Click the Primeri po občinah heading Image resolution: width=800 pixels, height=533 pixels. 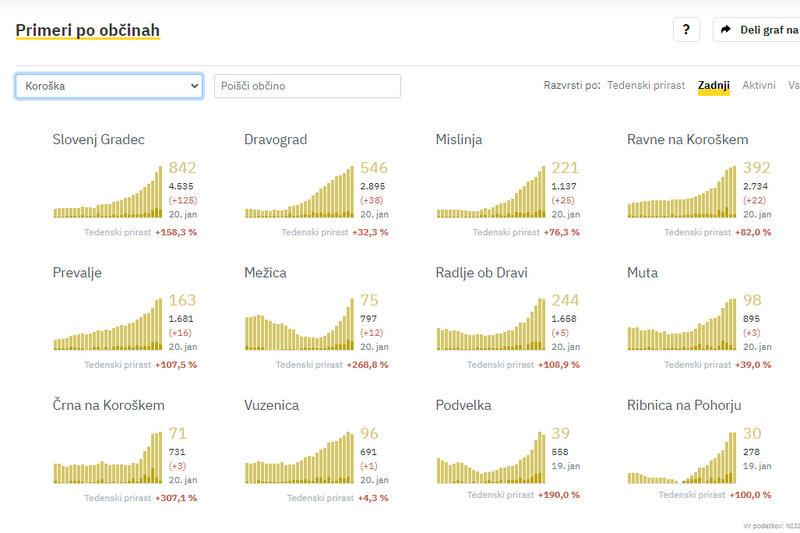click(x=88, y=30)
